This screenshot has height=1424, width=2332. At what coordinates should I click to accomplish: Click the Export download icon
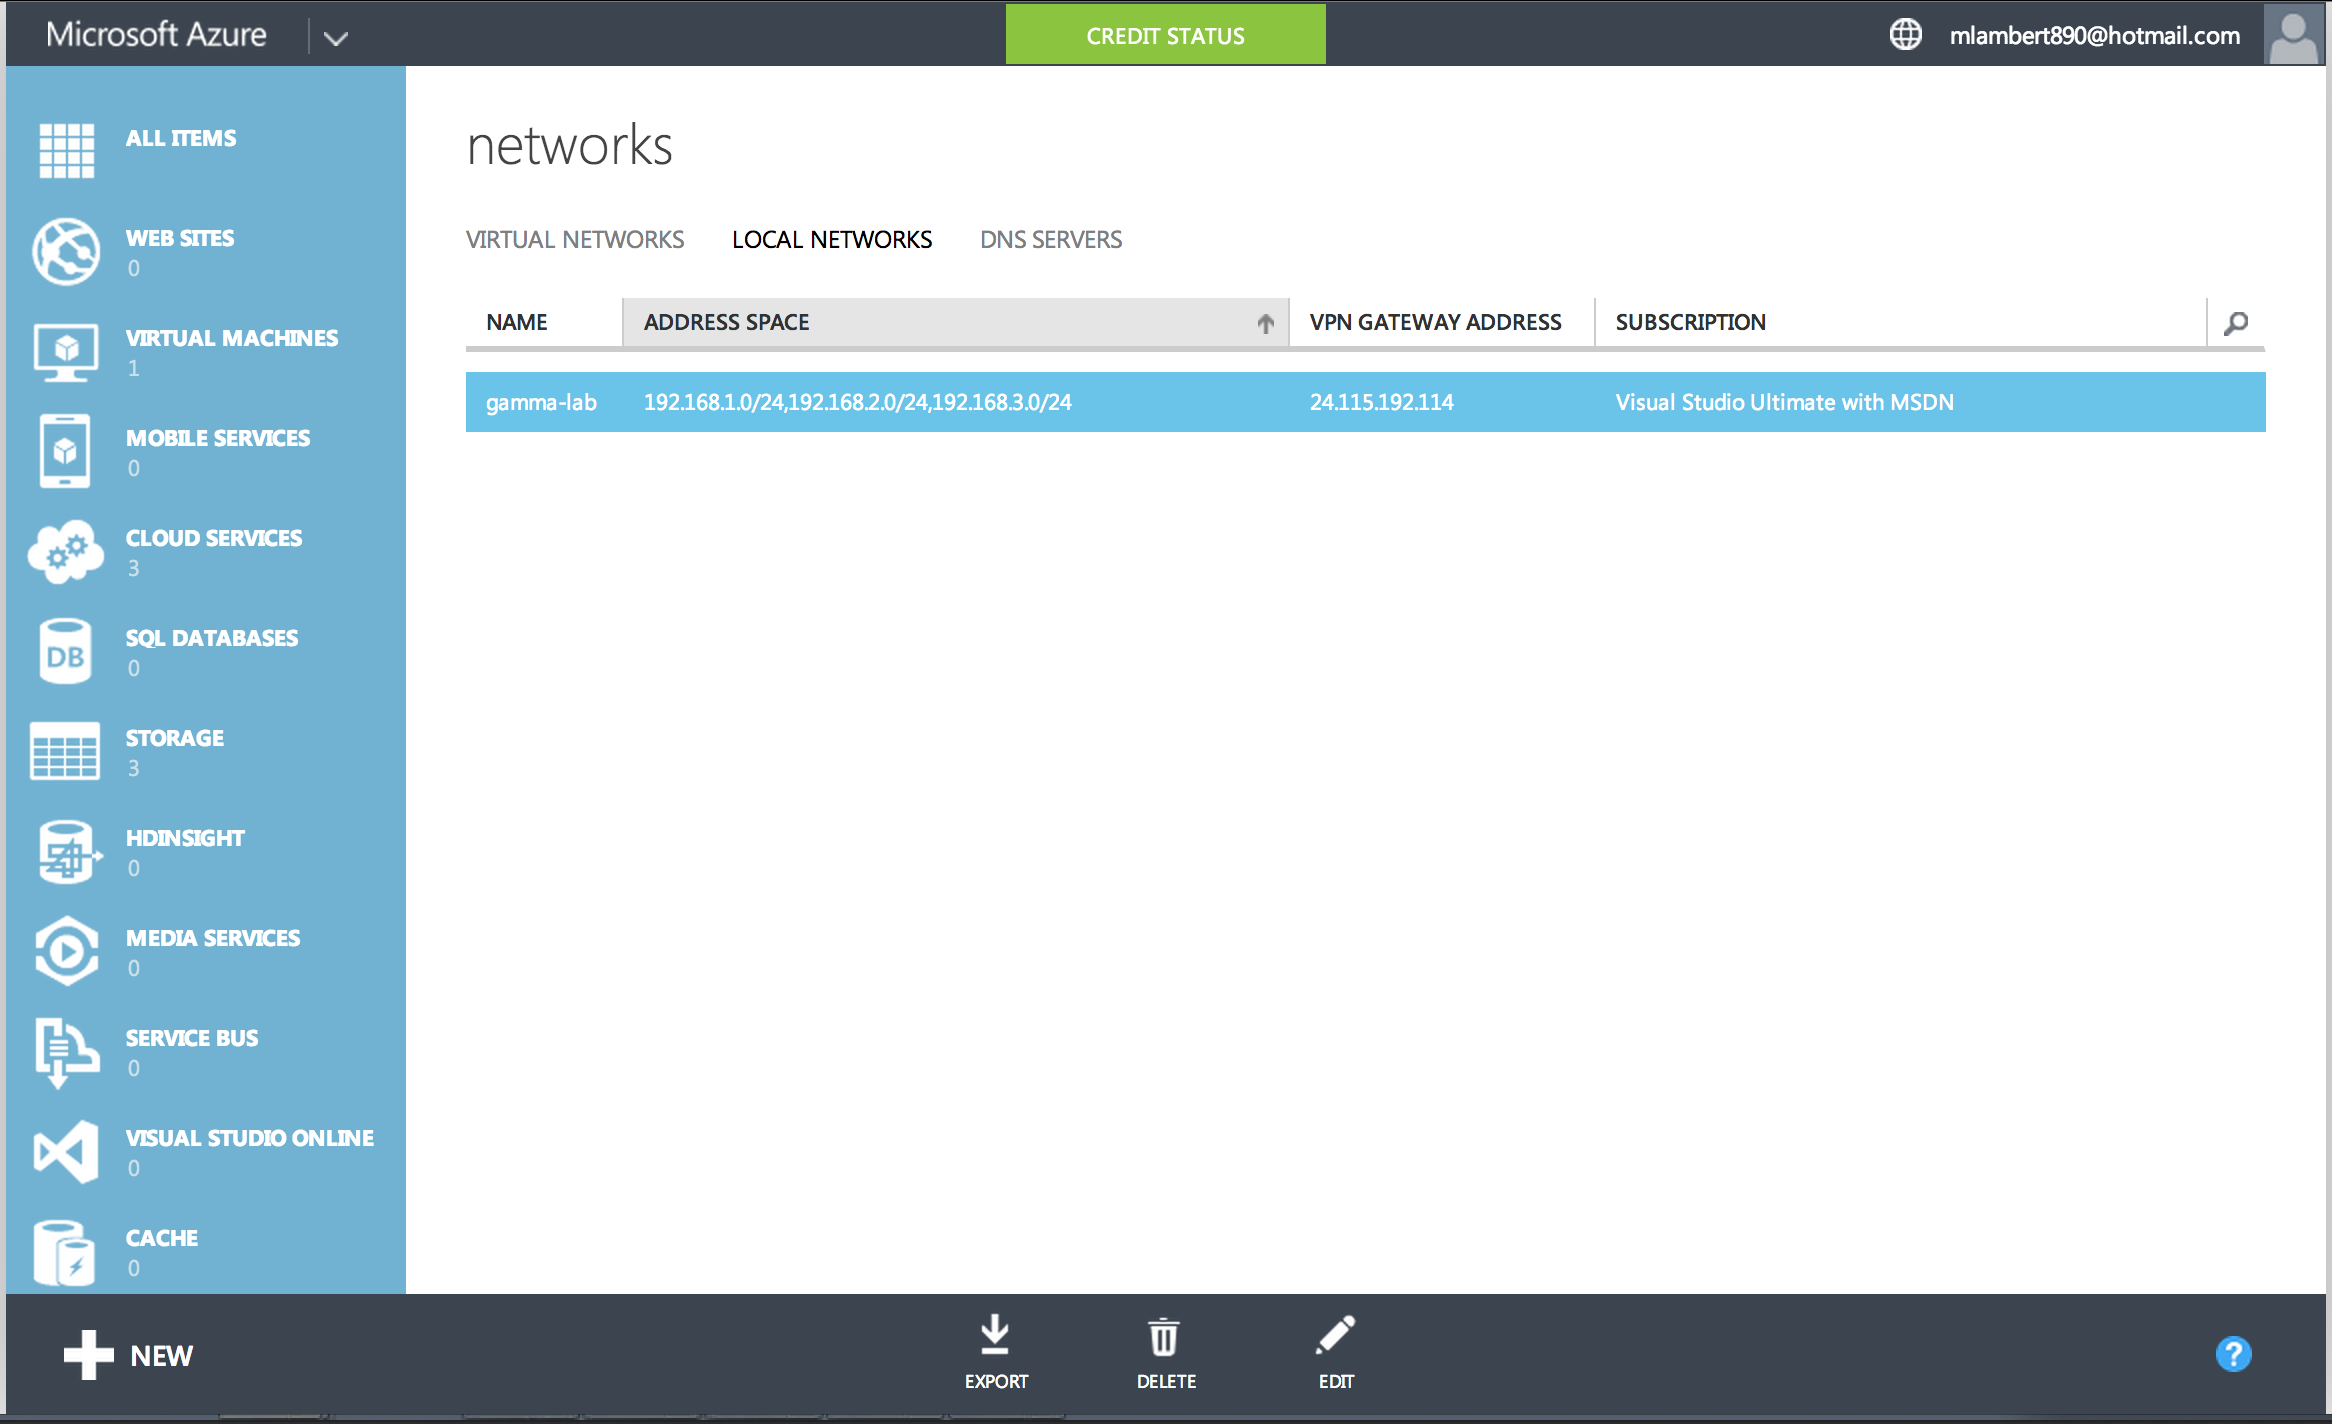pyautogui.click(x=995, y=1337)
